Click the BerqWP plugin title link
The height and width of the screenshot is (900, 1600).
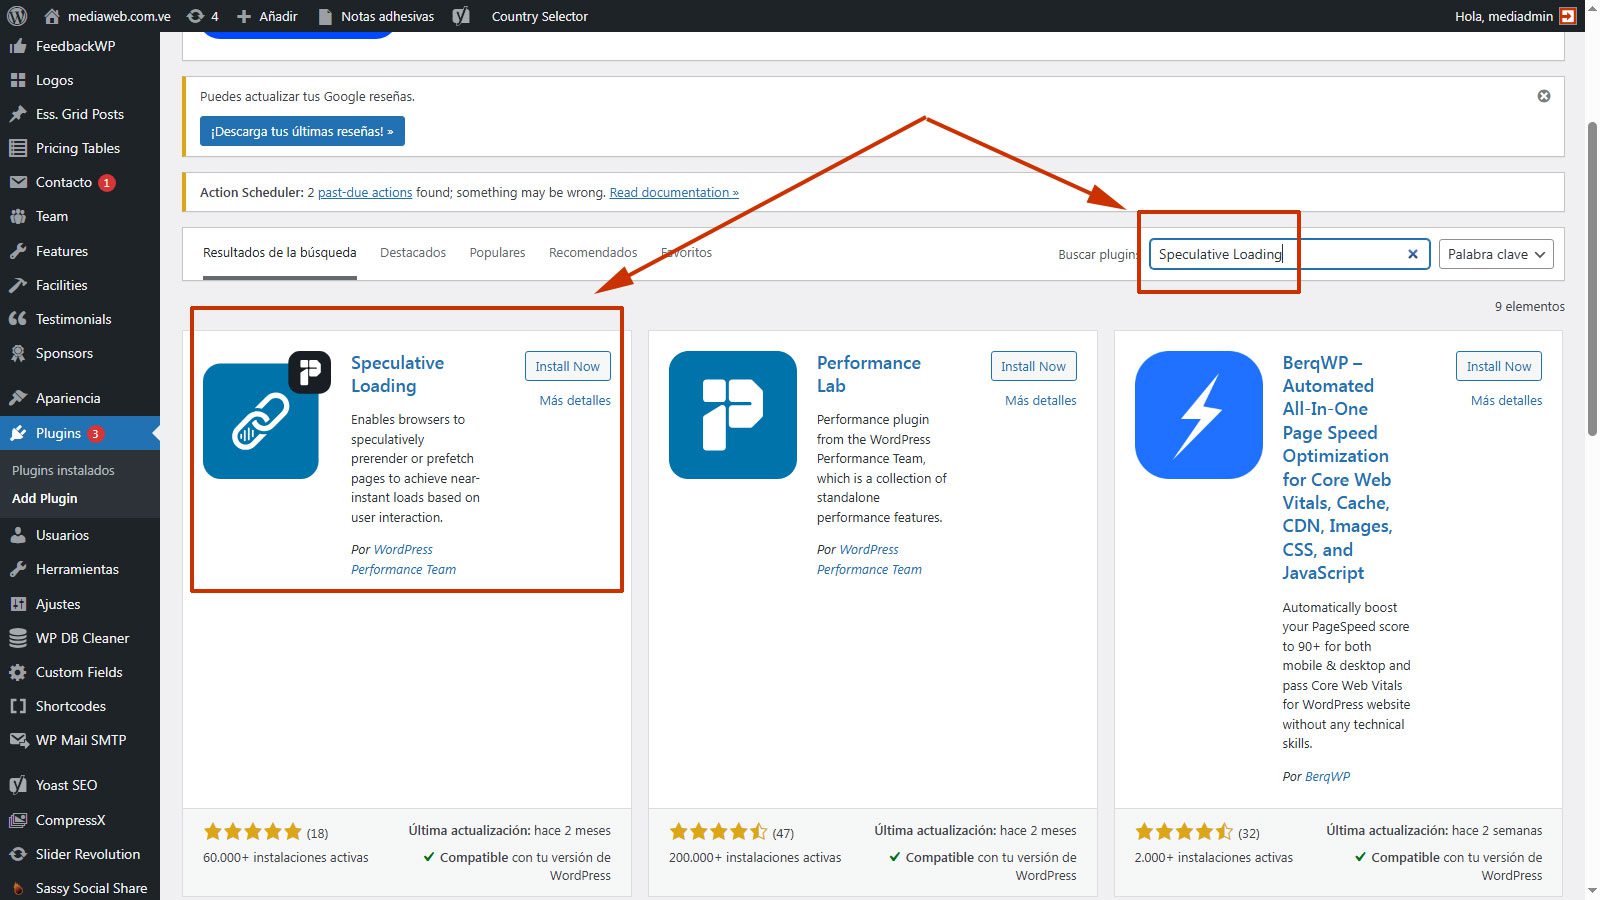click(1338, 467)
